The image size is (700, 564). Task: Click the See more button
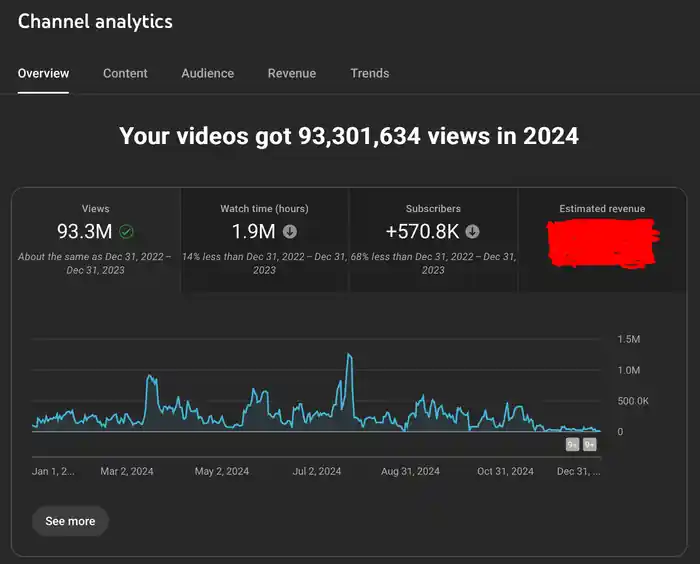coord(70,521)
